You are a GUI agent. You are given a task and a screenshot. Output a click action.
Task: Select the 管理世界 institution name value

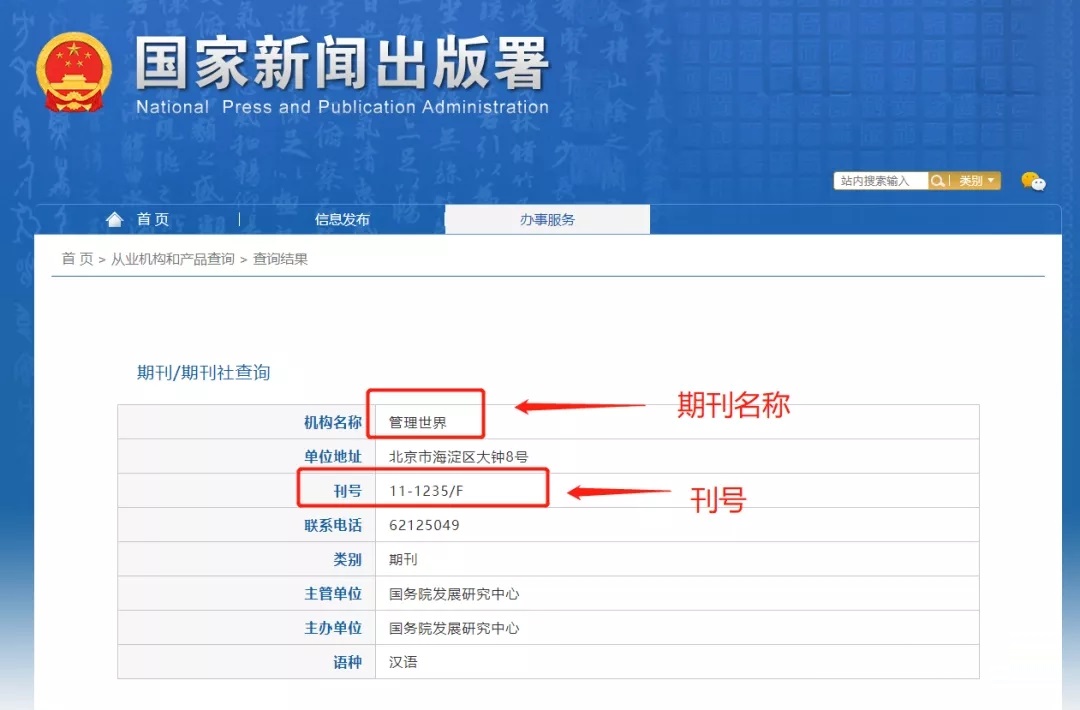(x=417, y=422)
